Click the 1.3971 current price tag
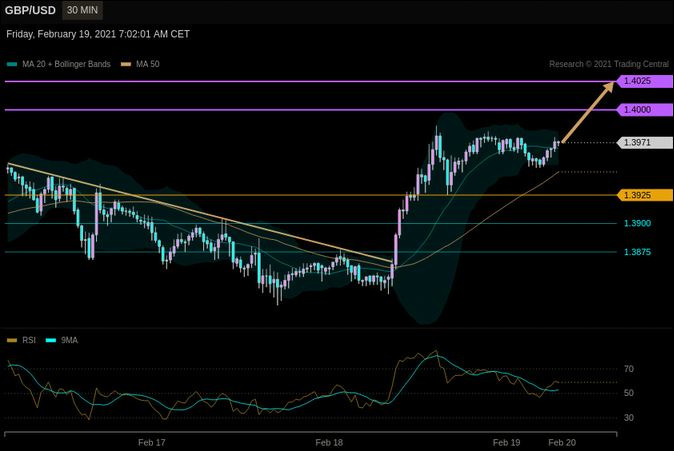Screen dimensions: 674x451 click(644, 142)
